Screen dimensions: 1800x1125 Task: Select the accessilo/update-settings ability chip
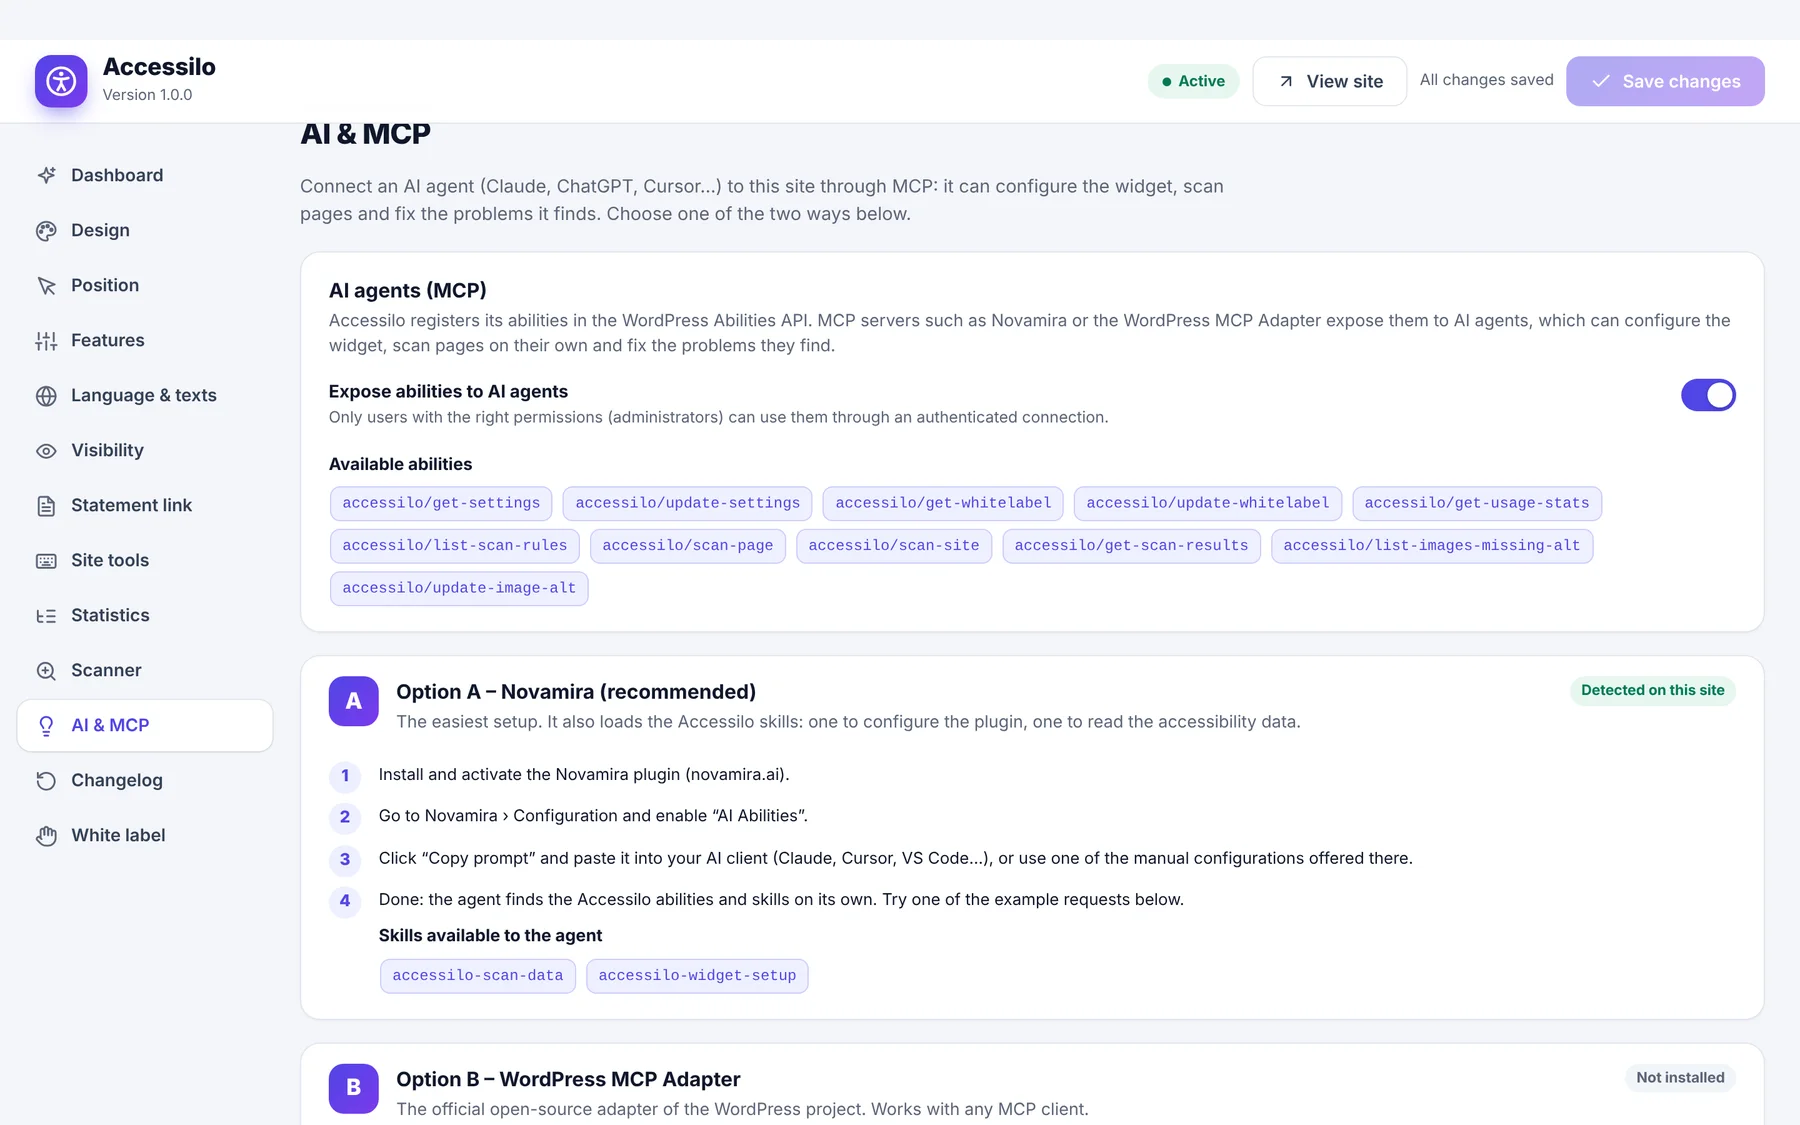tap(688, 503)
